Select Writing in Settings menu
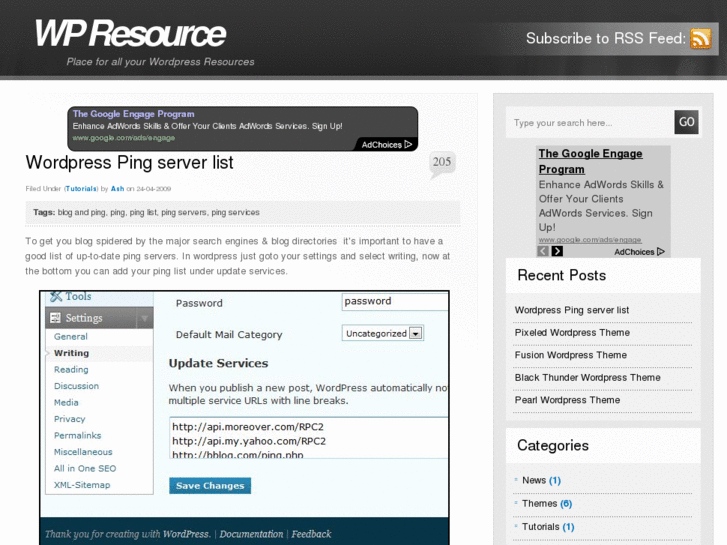 pyautogui.click(x=71, y=353)
